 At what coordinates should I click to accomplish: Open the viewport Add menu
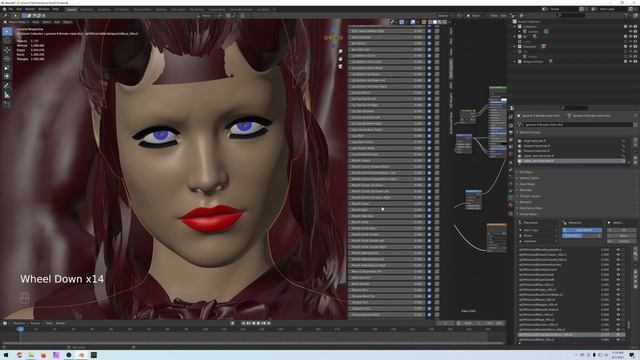point(57,22)
